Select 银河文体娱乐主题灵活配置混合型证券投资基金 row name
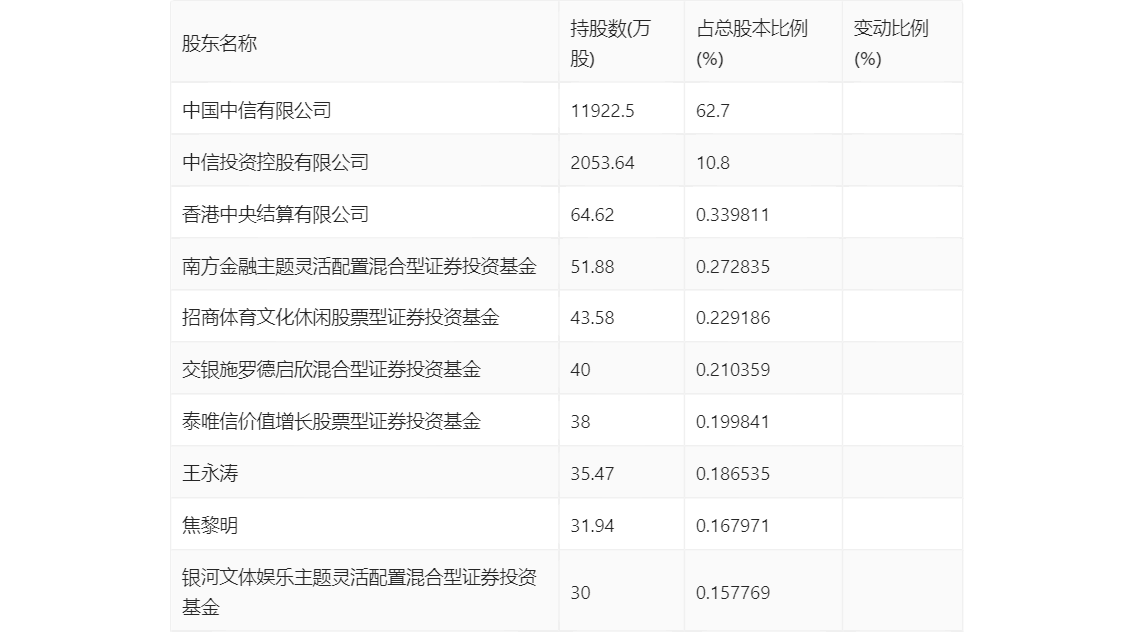The image size is (1134, 632). click(359, 592)
